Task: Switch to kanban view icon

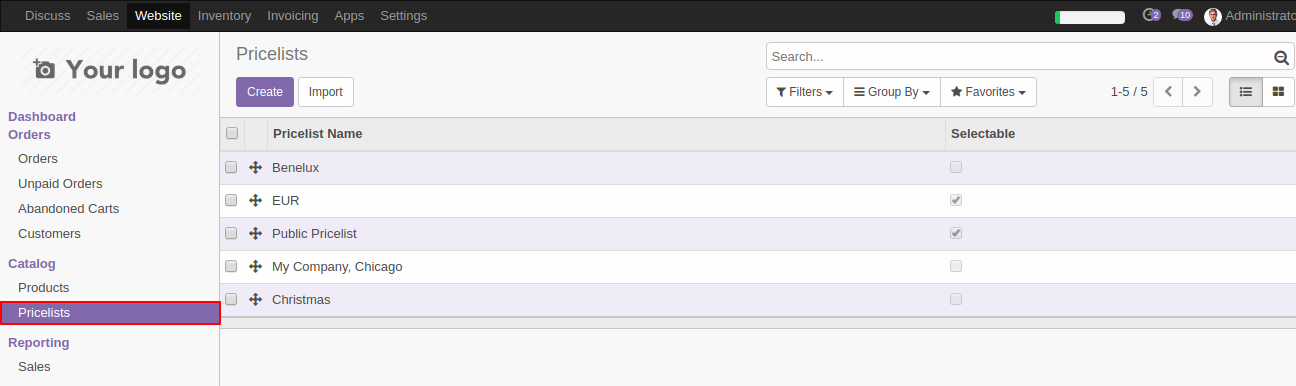Action: point(1278,92)
